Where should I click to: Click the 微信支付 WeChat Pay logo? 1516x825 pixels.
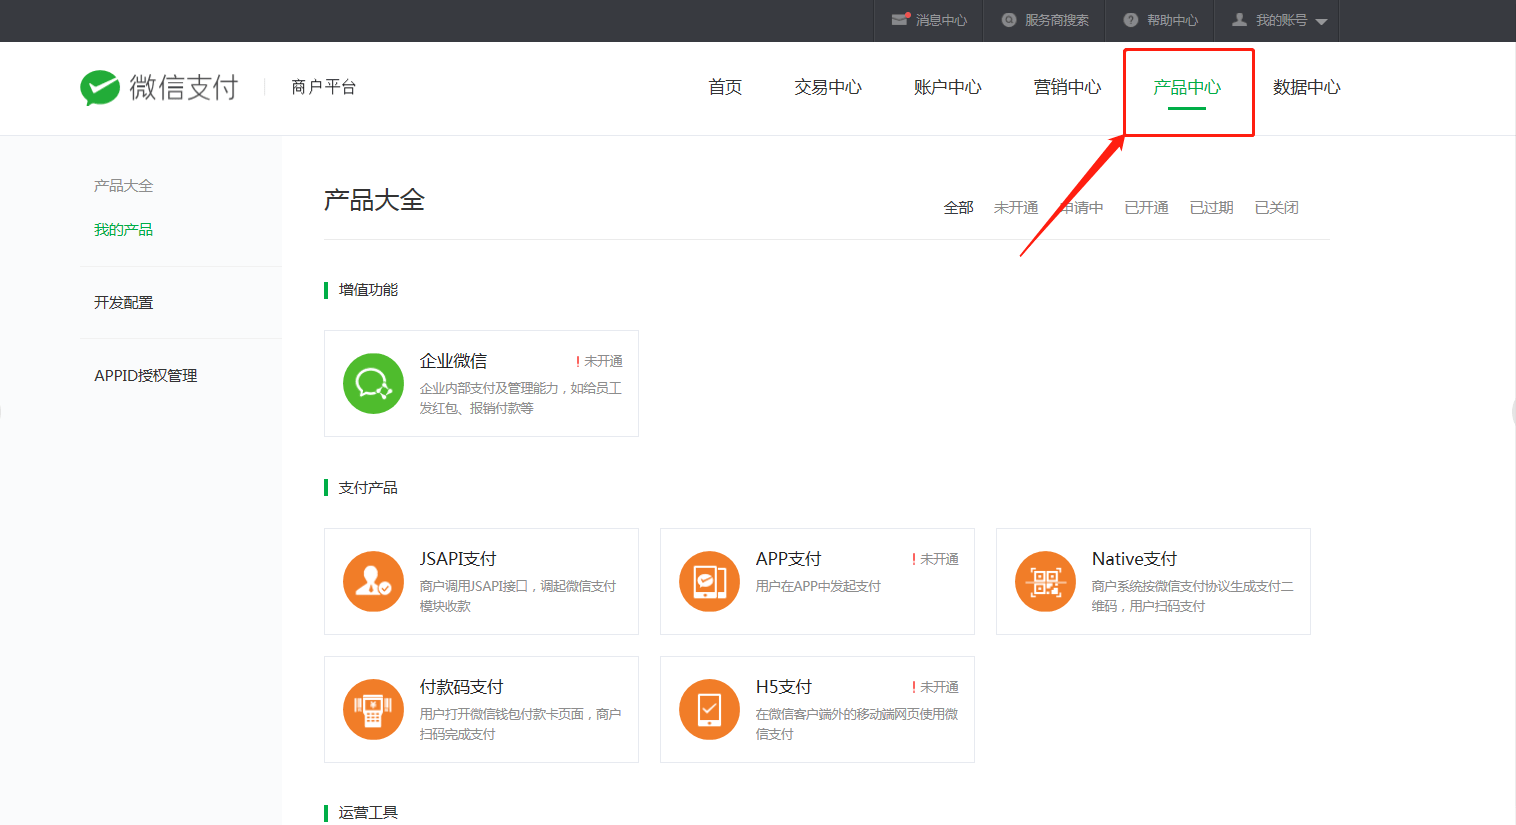pyautogui.click(x=158, y=88)
